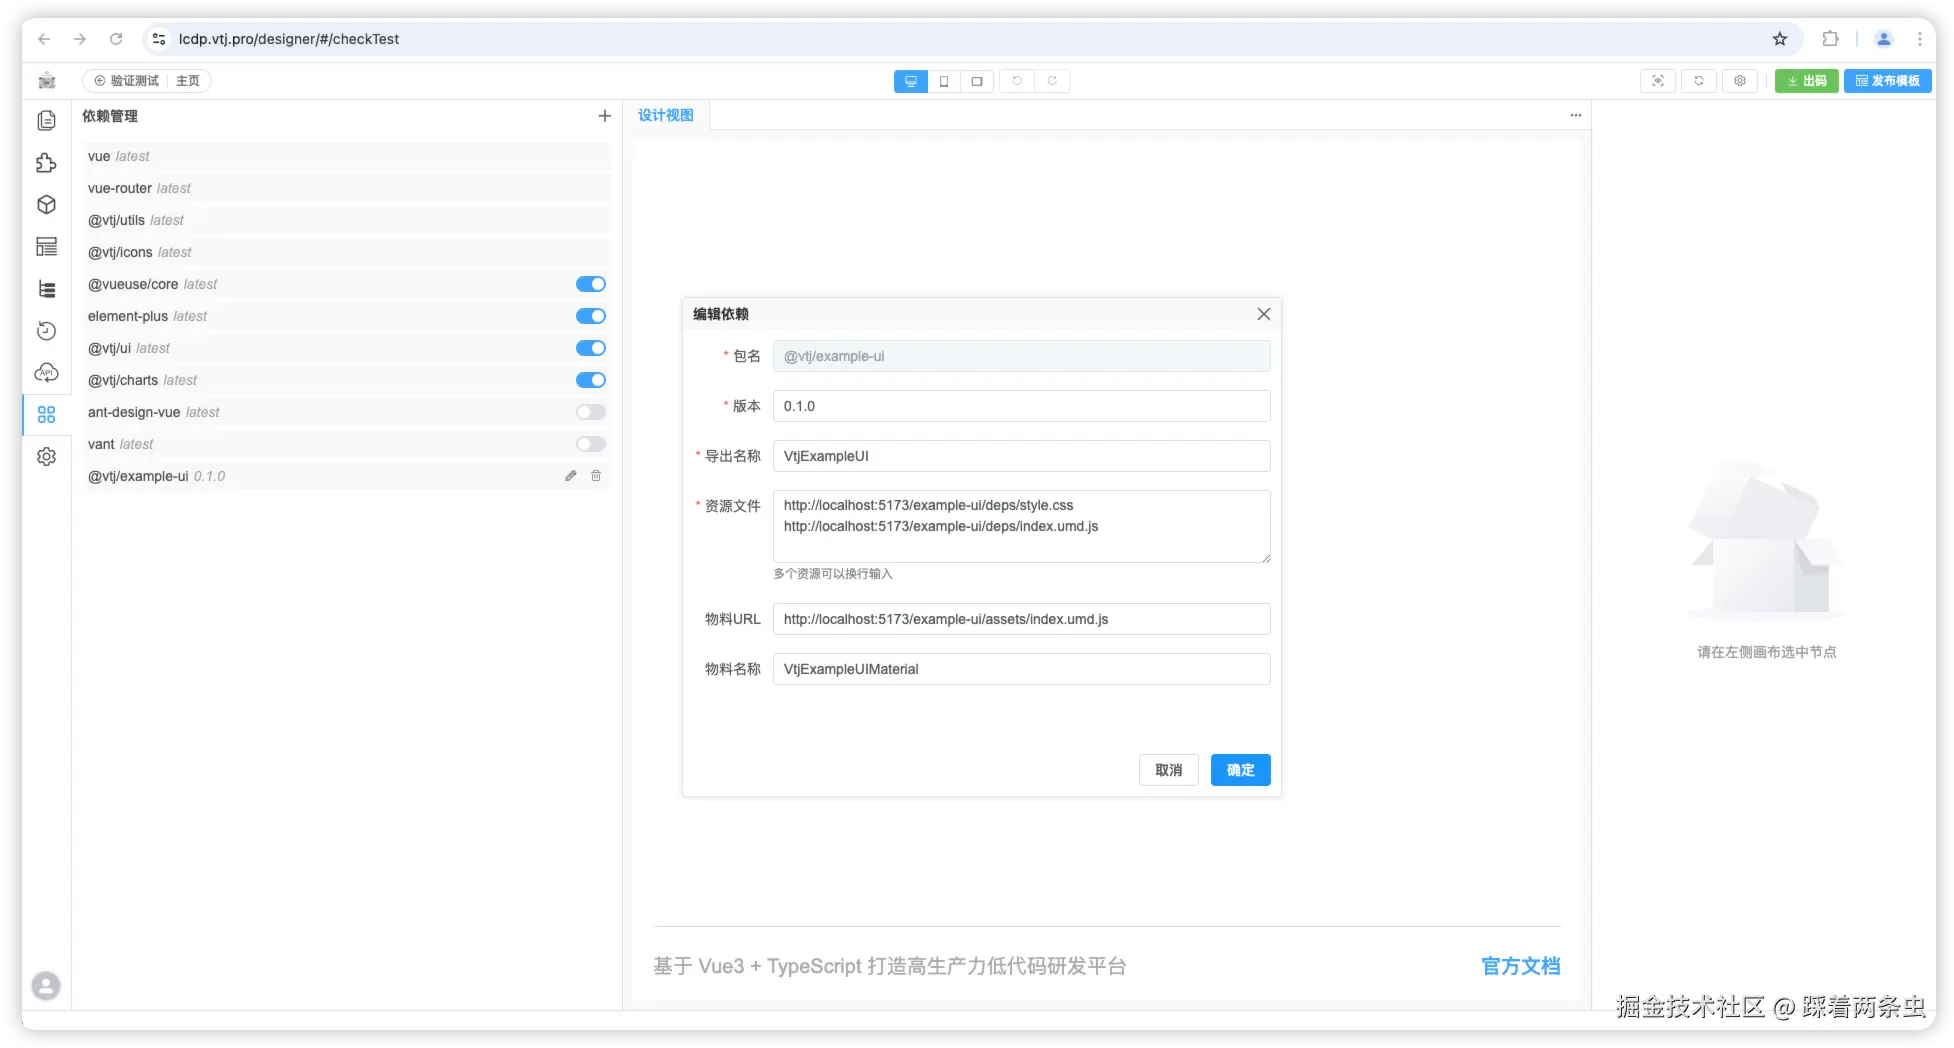Click the 资源文件 resource files textarea
Image resolution: width=1954 pixels, height=1048 pixels.
point(1022,526)
